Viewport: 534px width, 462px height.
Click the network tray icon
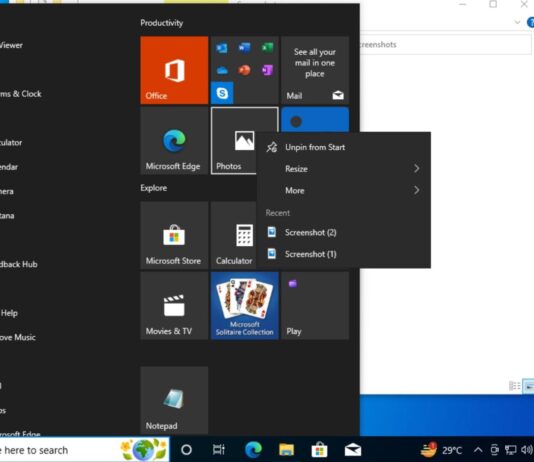[x=510, y=450]
